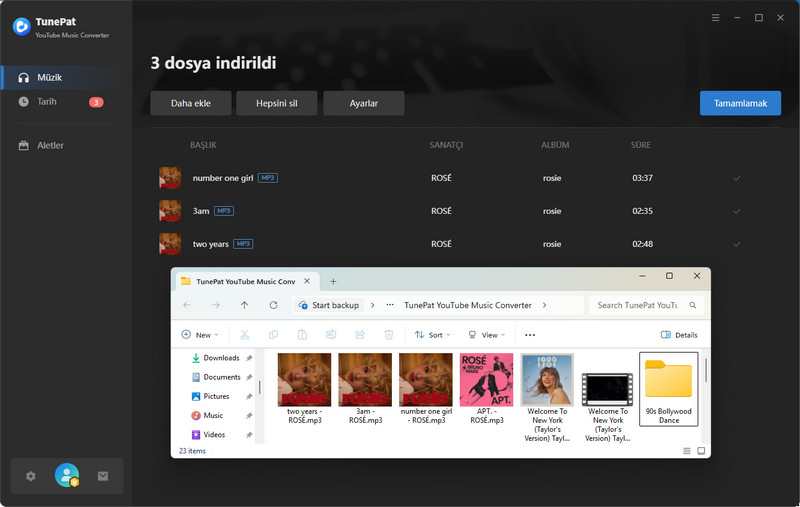Click album art of two years row
Screen dimensions: 800x507
click(x=170, y=244)
